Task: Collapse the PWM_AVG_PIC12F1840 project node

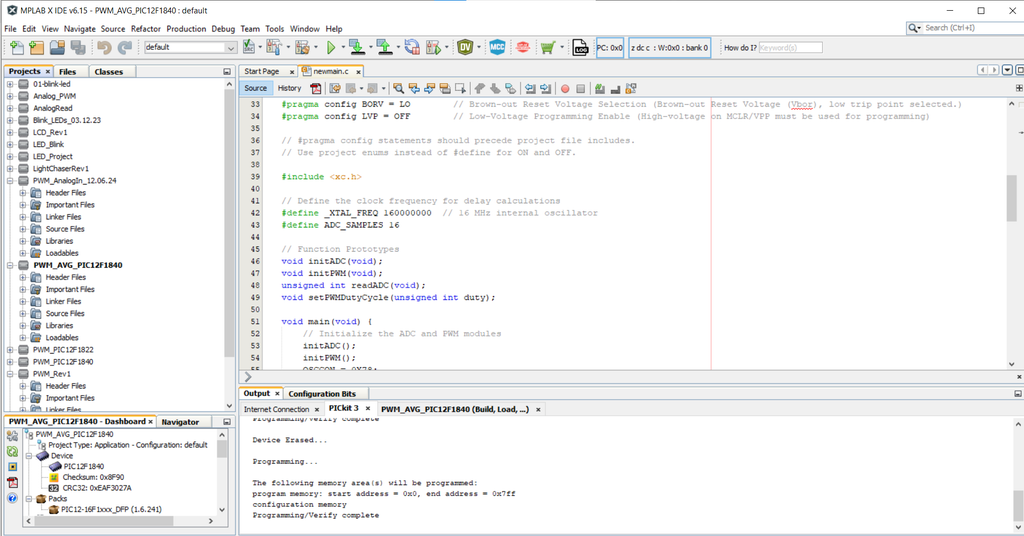Action: (x=10, y=265)
